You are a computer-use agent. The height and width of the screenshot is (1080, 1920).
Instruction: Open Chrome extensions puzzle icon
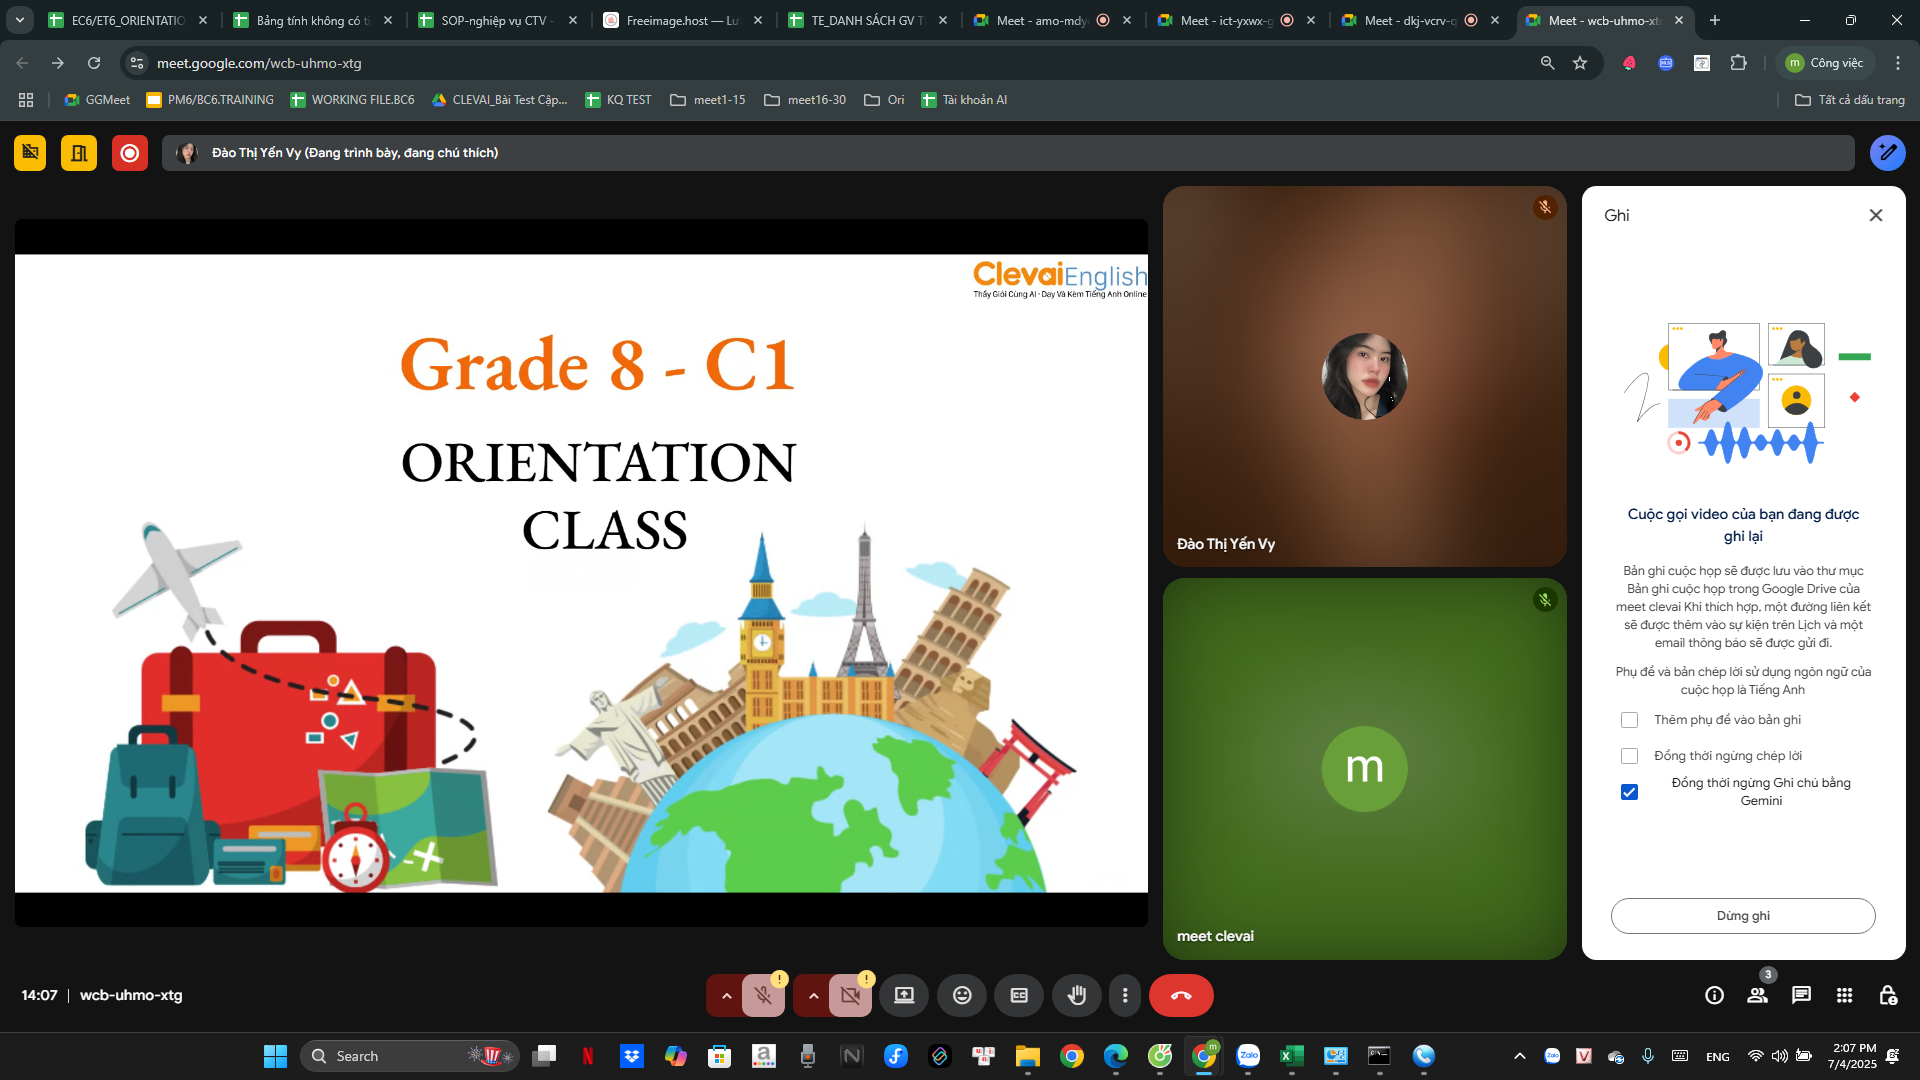click(1739, 63)
